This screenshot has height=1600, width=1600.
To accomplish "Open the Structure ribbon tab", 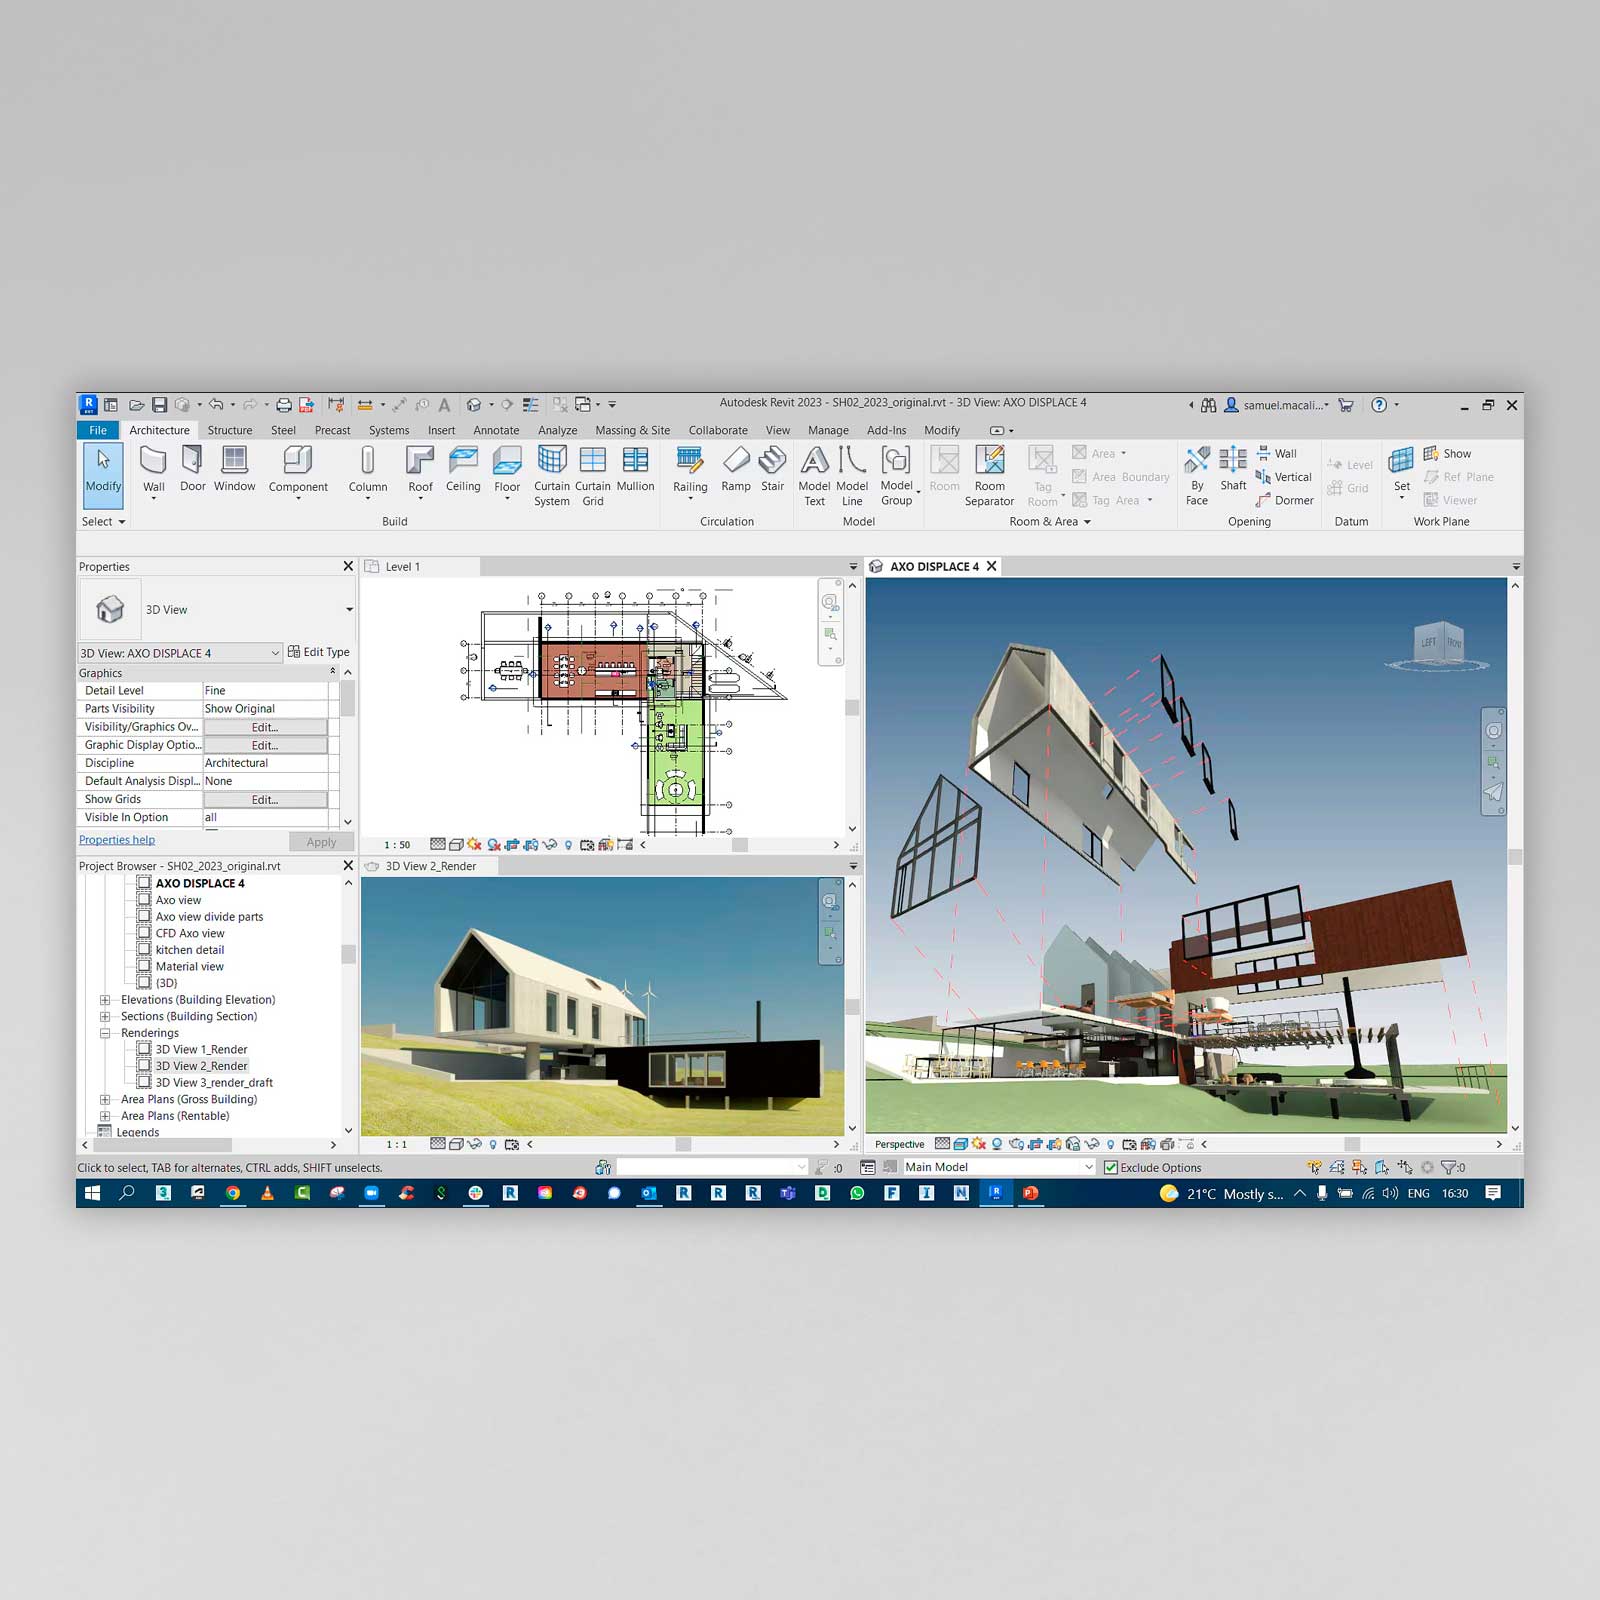I will tap(230, 430).
